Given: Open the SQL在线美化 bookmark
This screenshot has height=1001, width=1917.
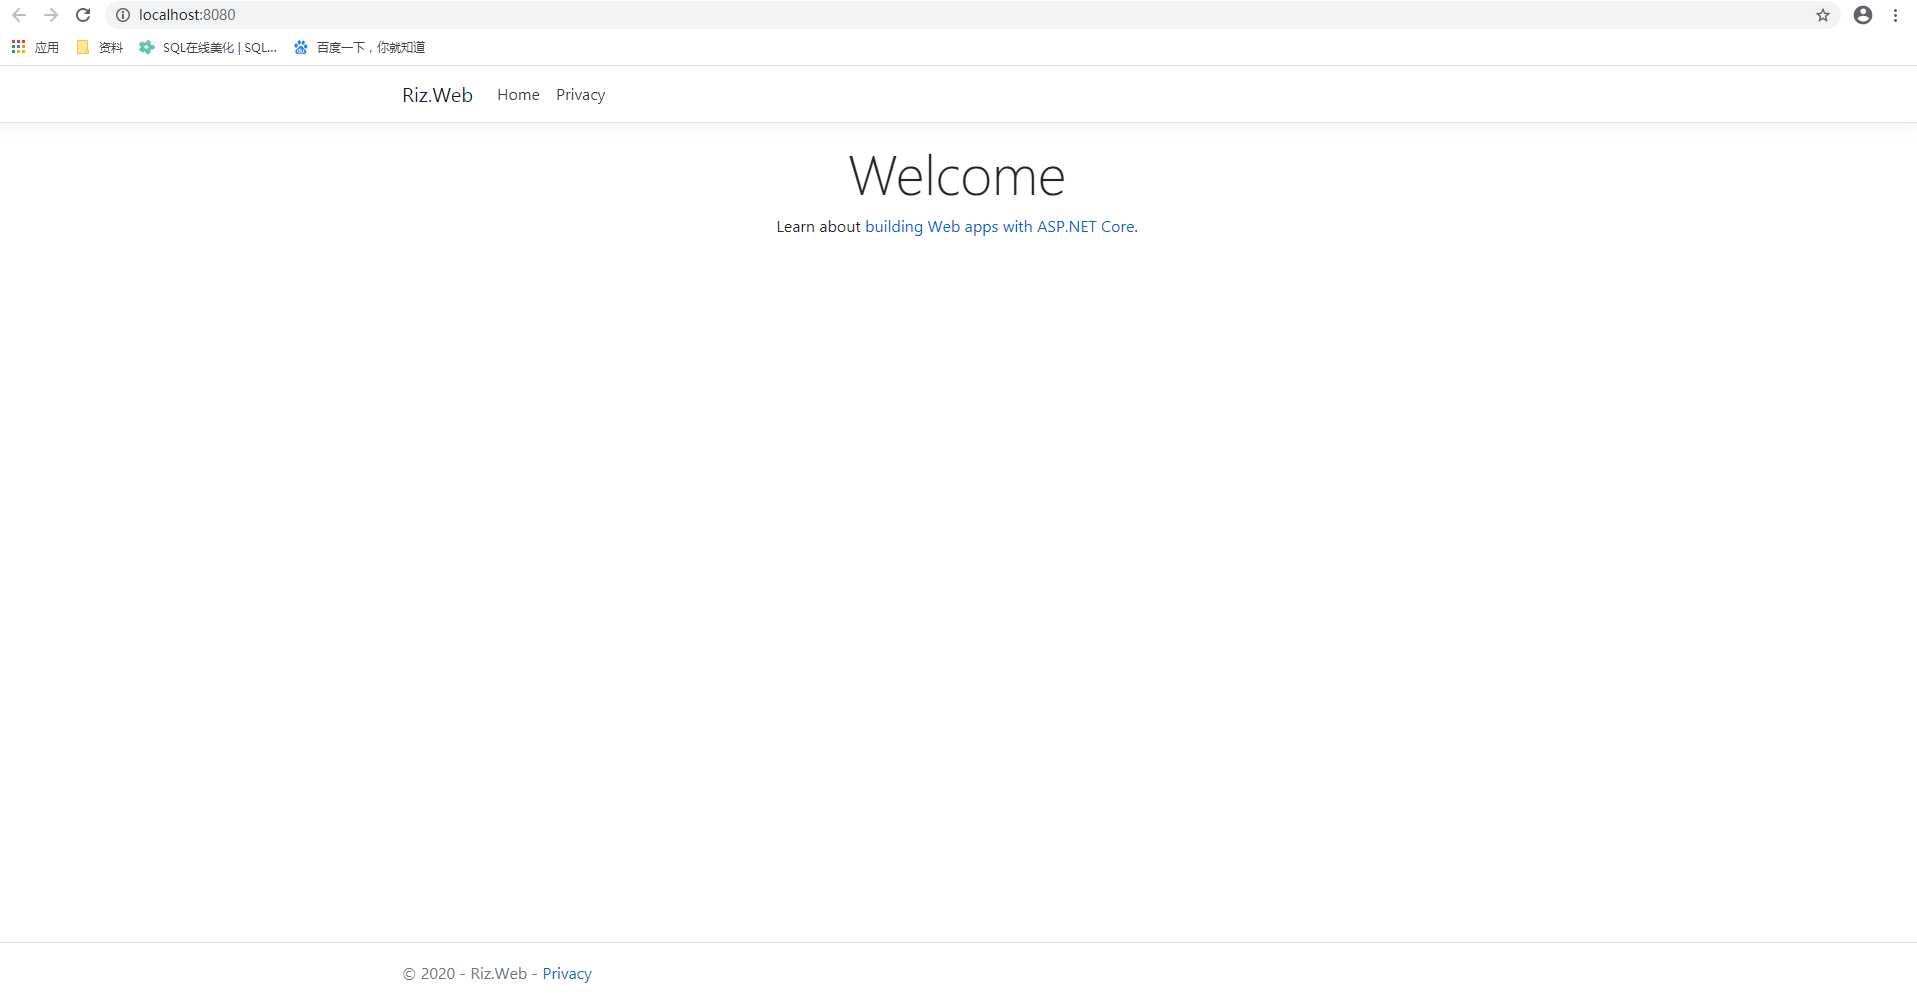Looking at the screenshot, I should coord(208,47).
